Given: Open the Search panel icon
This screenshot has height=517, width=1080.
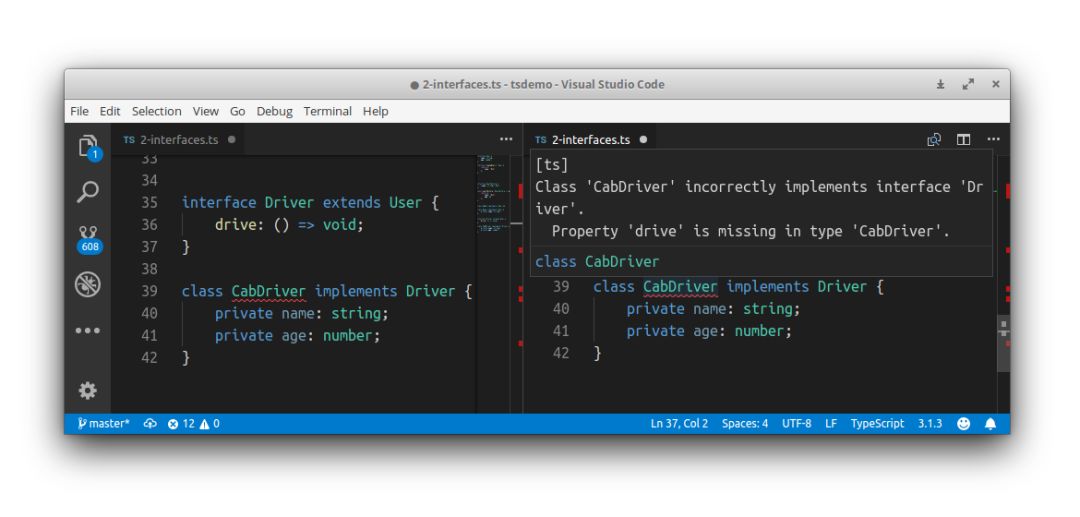Looking at the screenshot, I should 88,191.
